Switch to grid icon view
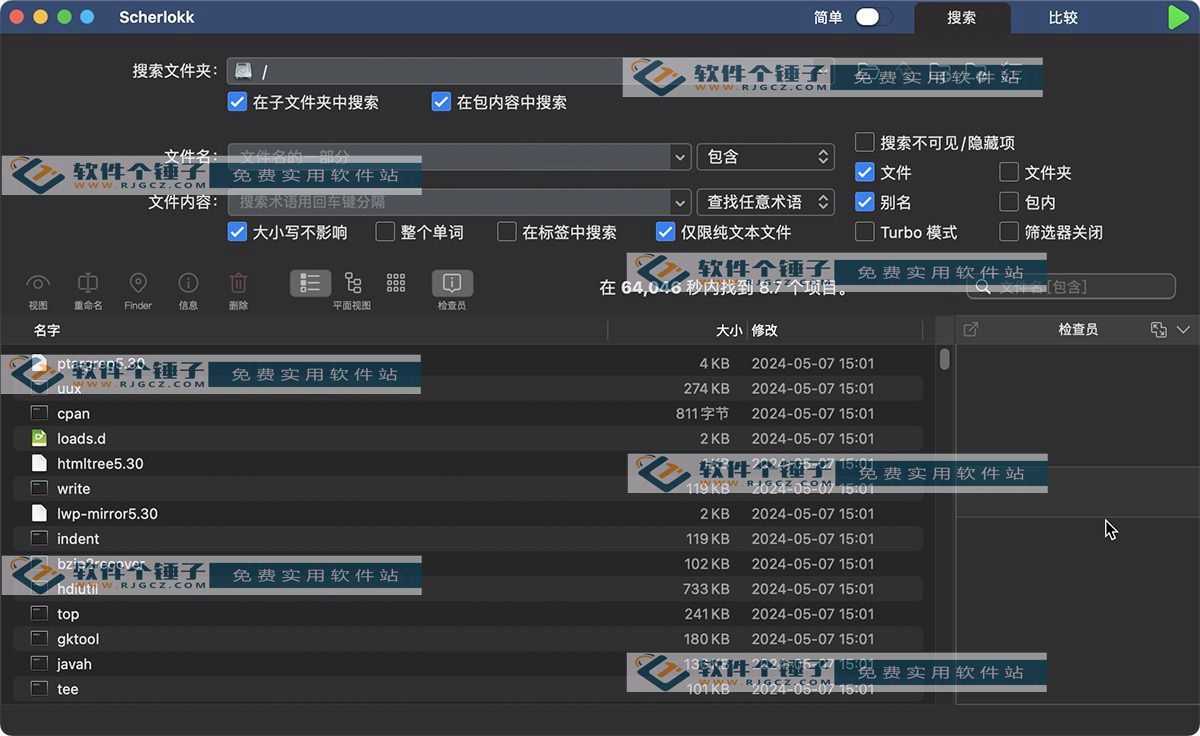1200x736 pixels. 396,283
